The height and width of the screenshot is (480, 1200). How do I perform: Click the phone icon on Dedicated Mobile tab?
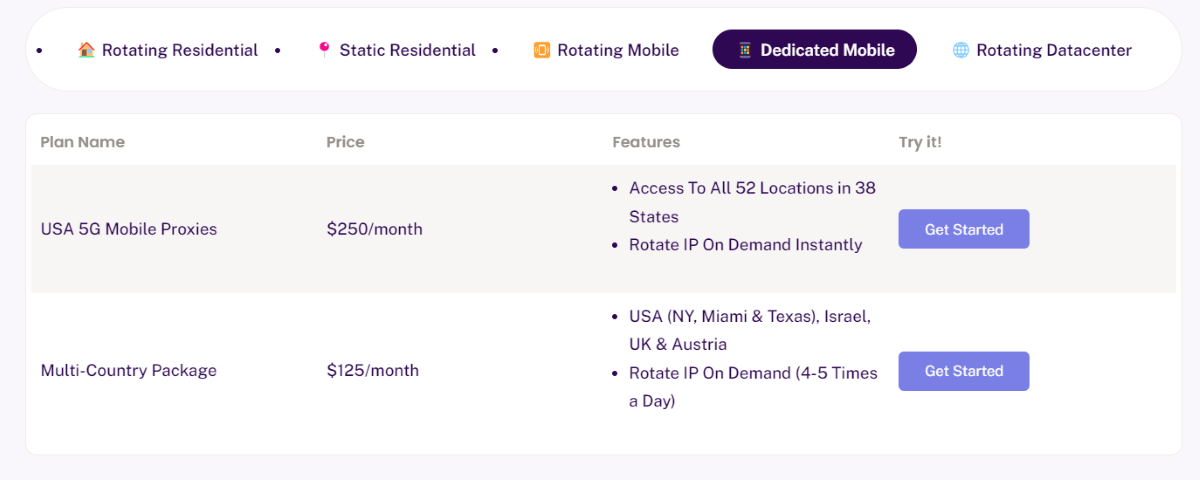(x=744, y=50)
